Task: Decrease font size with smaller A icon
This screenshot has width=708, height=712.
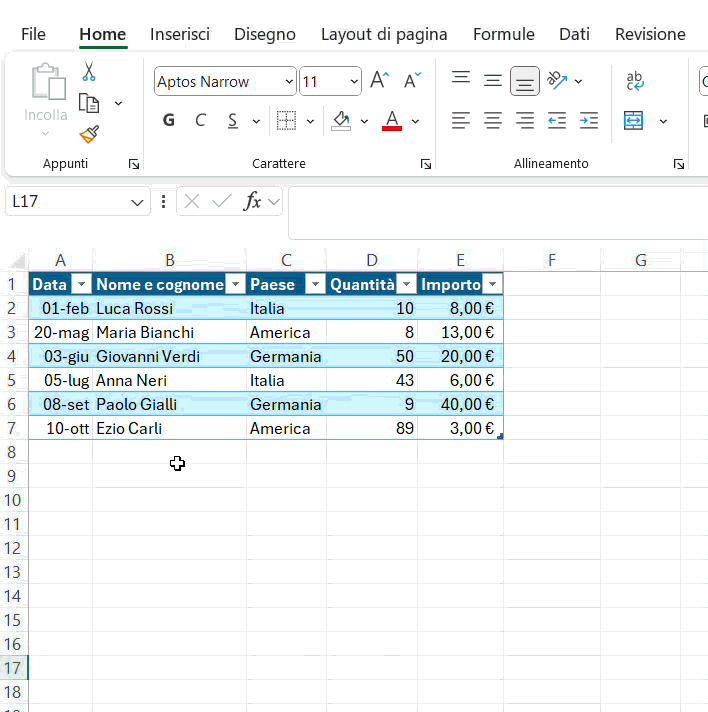Action: 411,81
